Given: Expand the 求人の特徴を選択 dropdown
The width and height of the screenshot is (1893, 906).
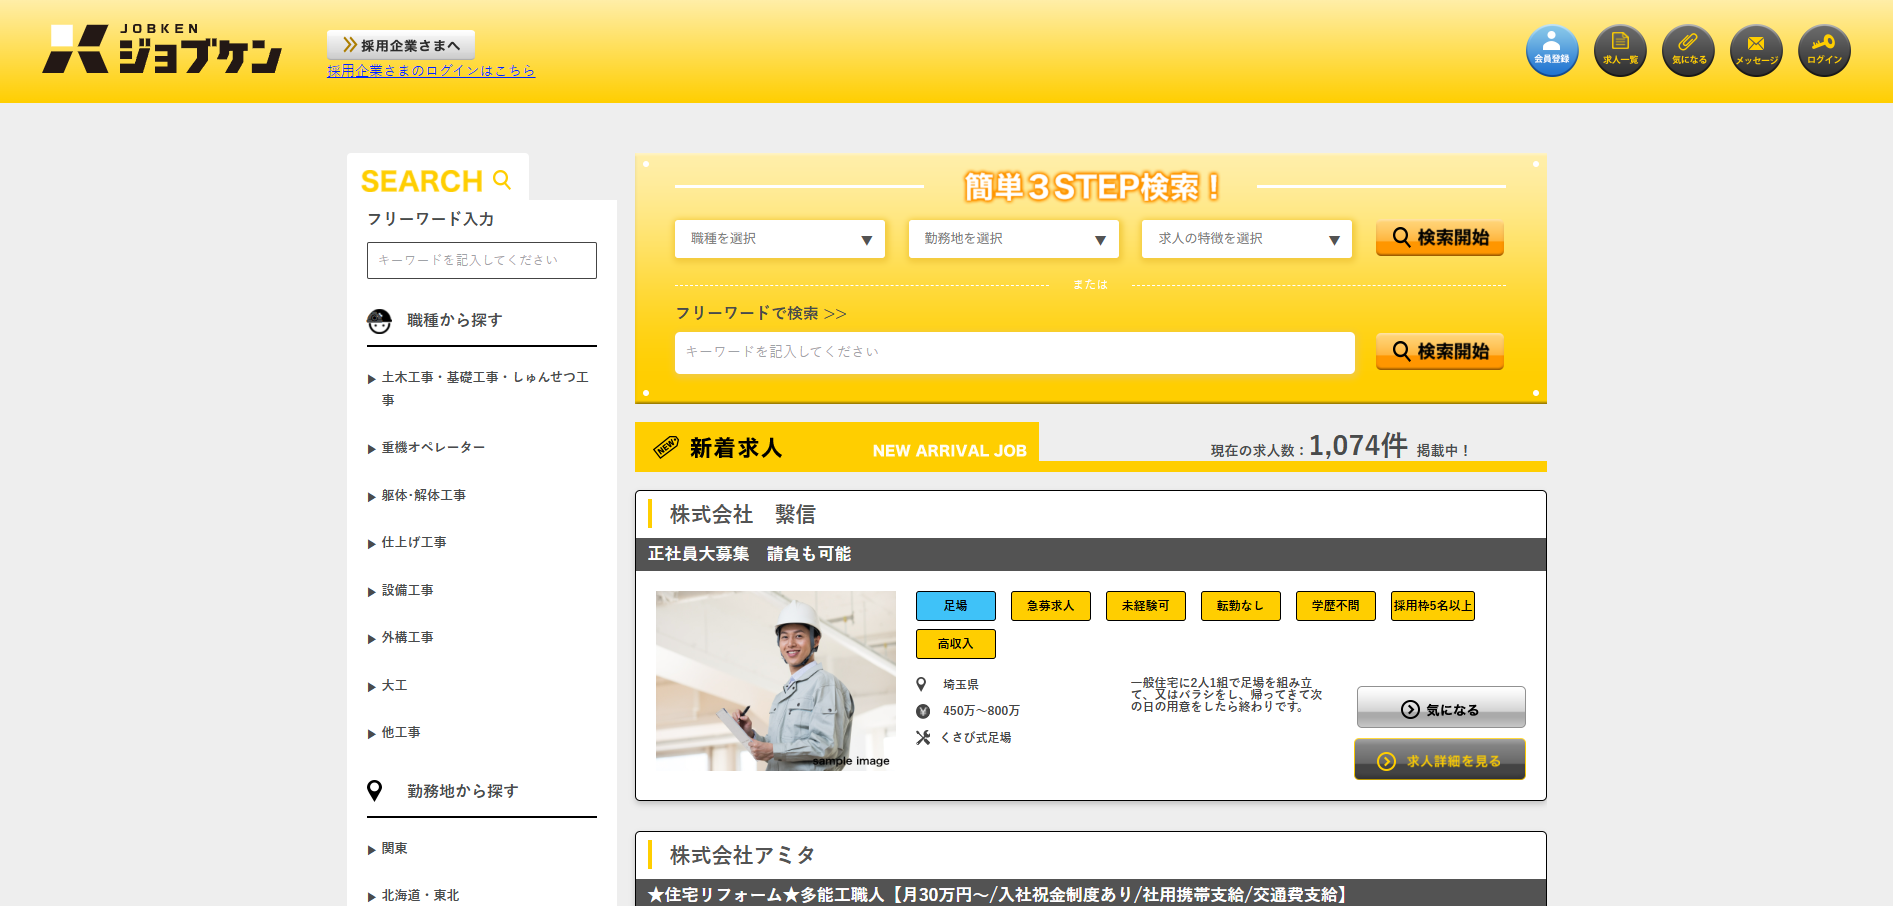Looking at the screenshot, I should (1246, 239).
